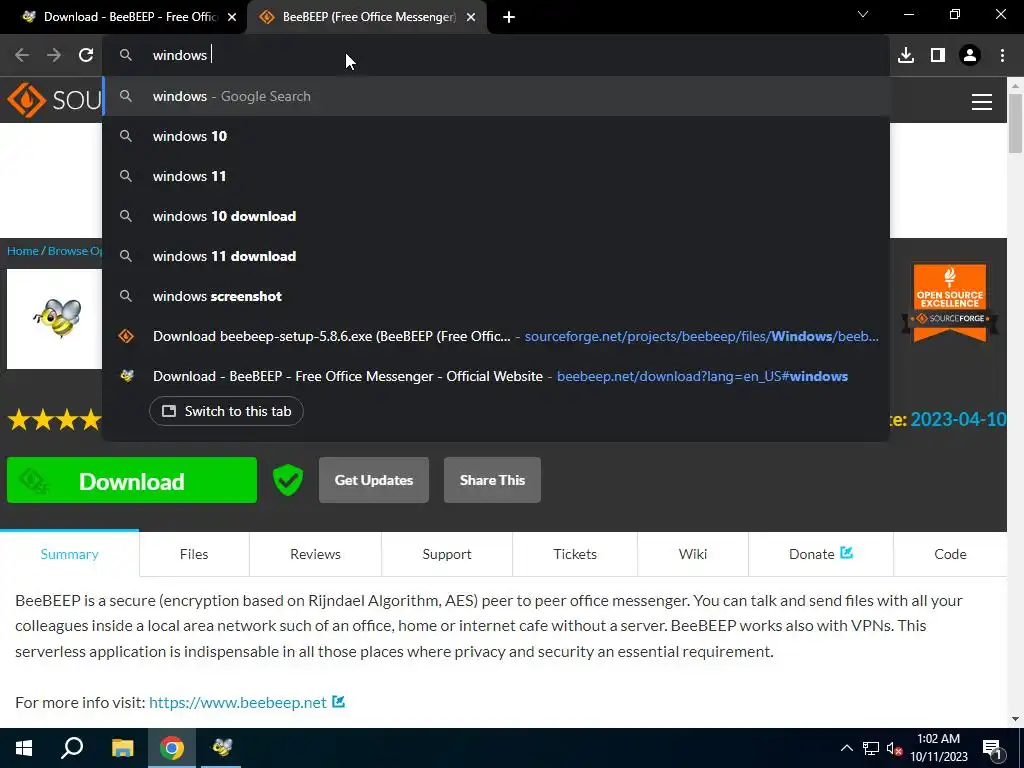Select the Summary tab
1024x768 pixels.
(69, 554)
